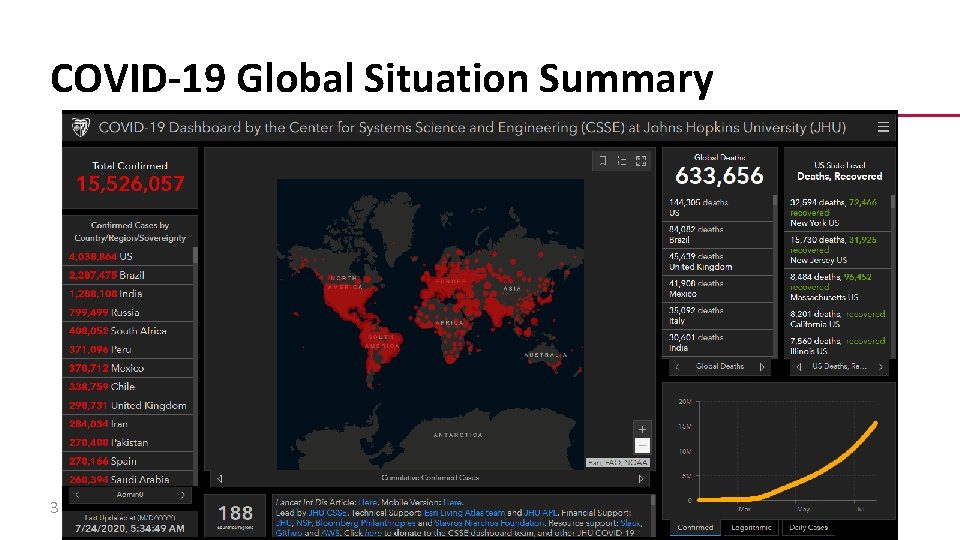The height and width of the screenshot is (540, 960).
Task: Select Pakistan row in country list
Action: pyautogui.click(x=128, y=442)
